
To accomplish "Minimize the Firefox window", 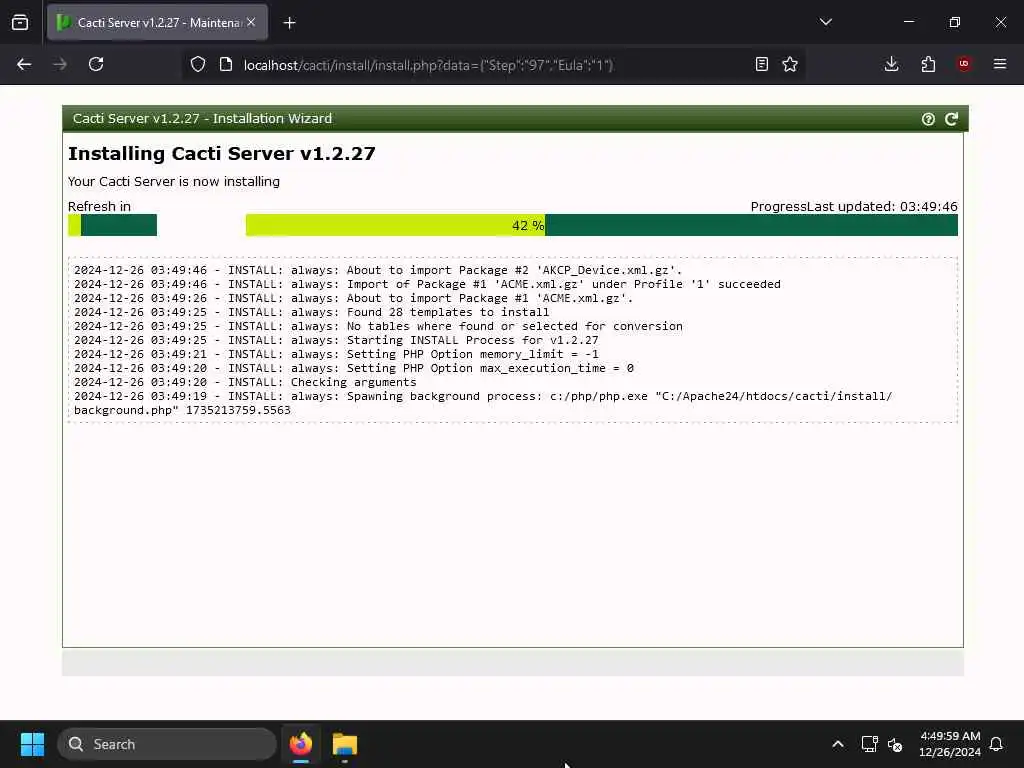I will (908, 22).
